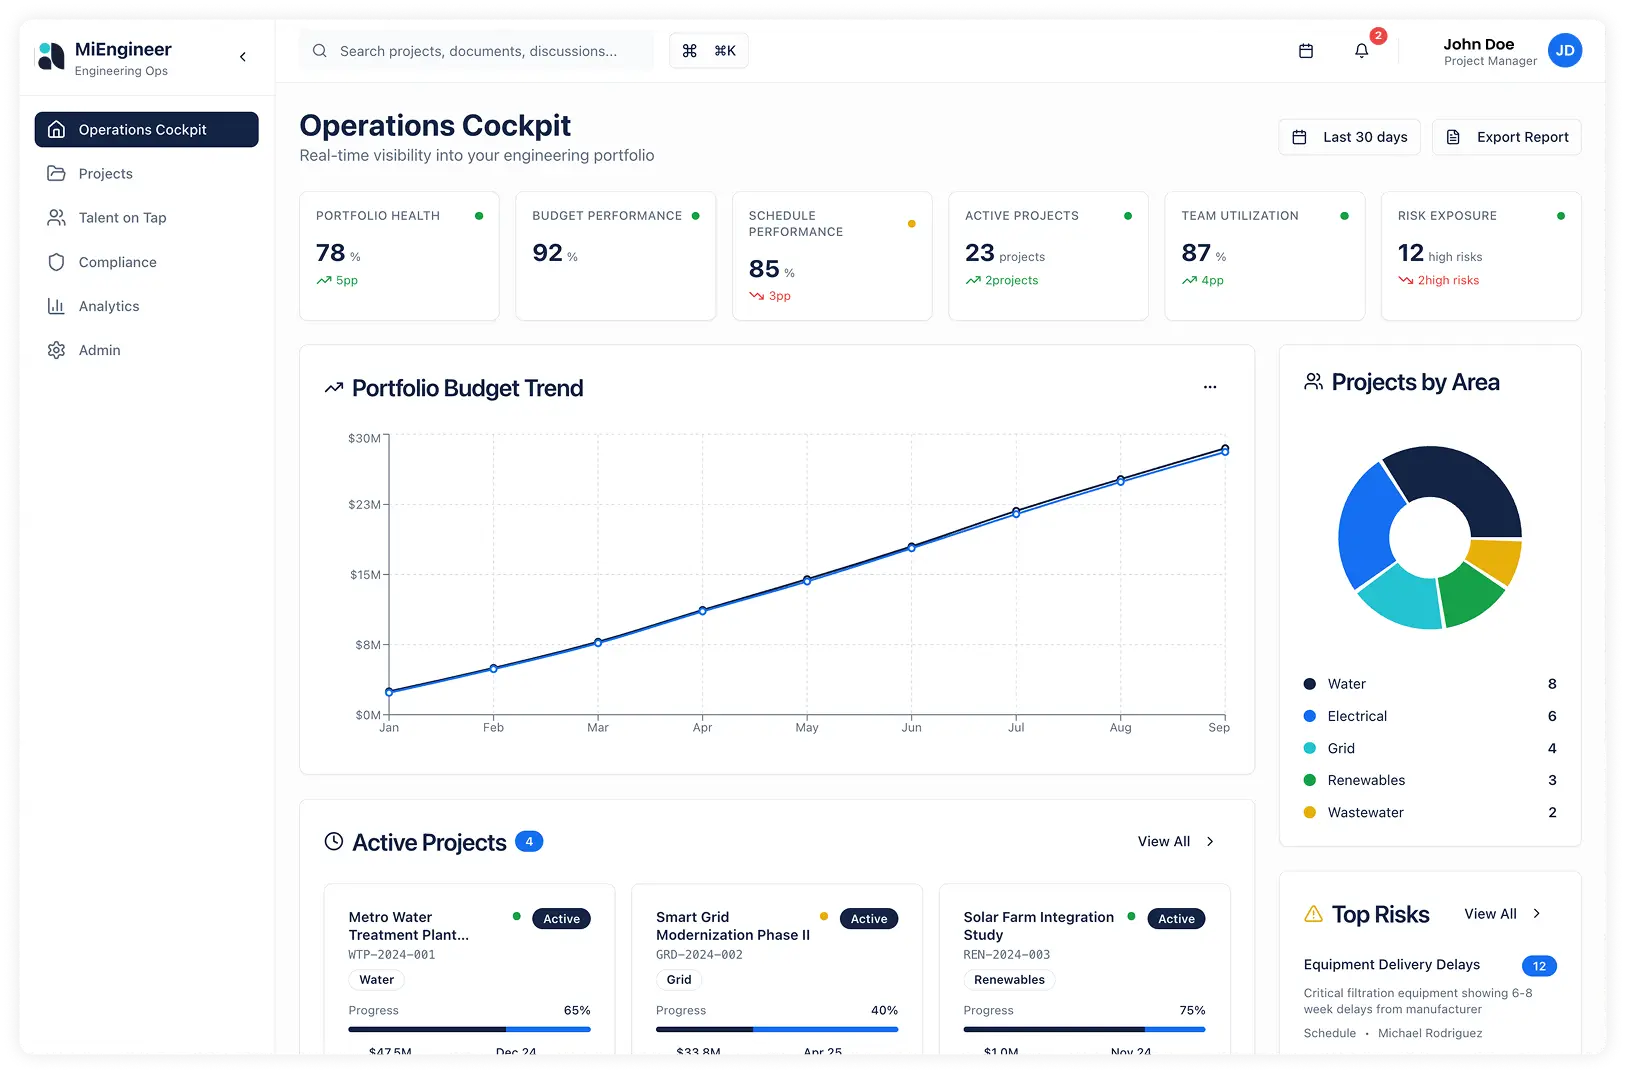Open Portfolio Budget Trend options menu
This screenshot has height=1074, width=1626.
1210,387
